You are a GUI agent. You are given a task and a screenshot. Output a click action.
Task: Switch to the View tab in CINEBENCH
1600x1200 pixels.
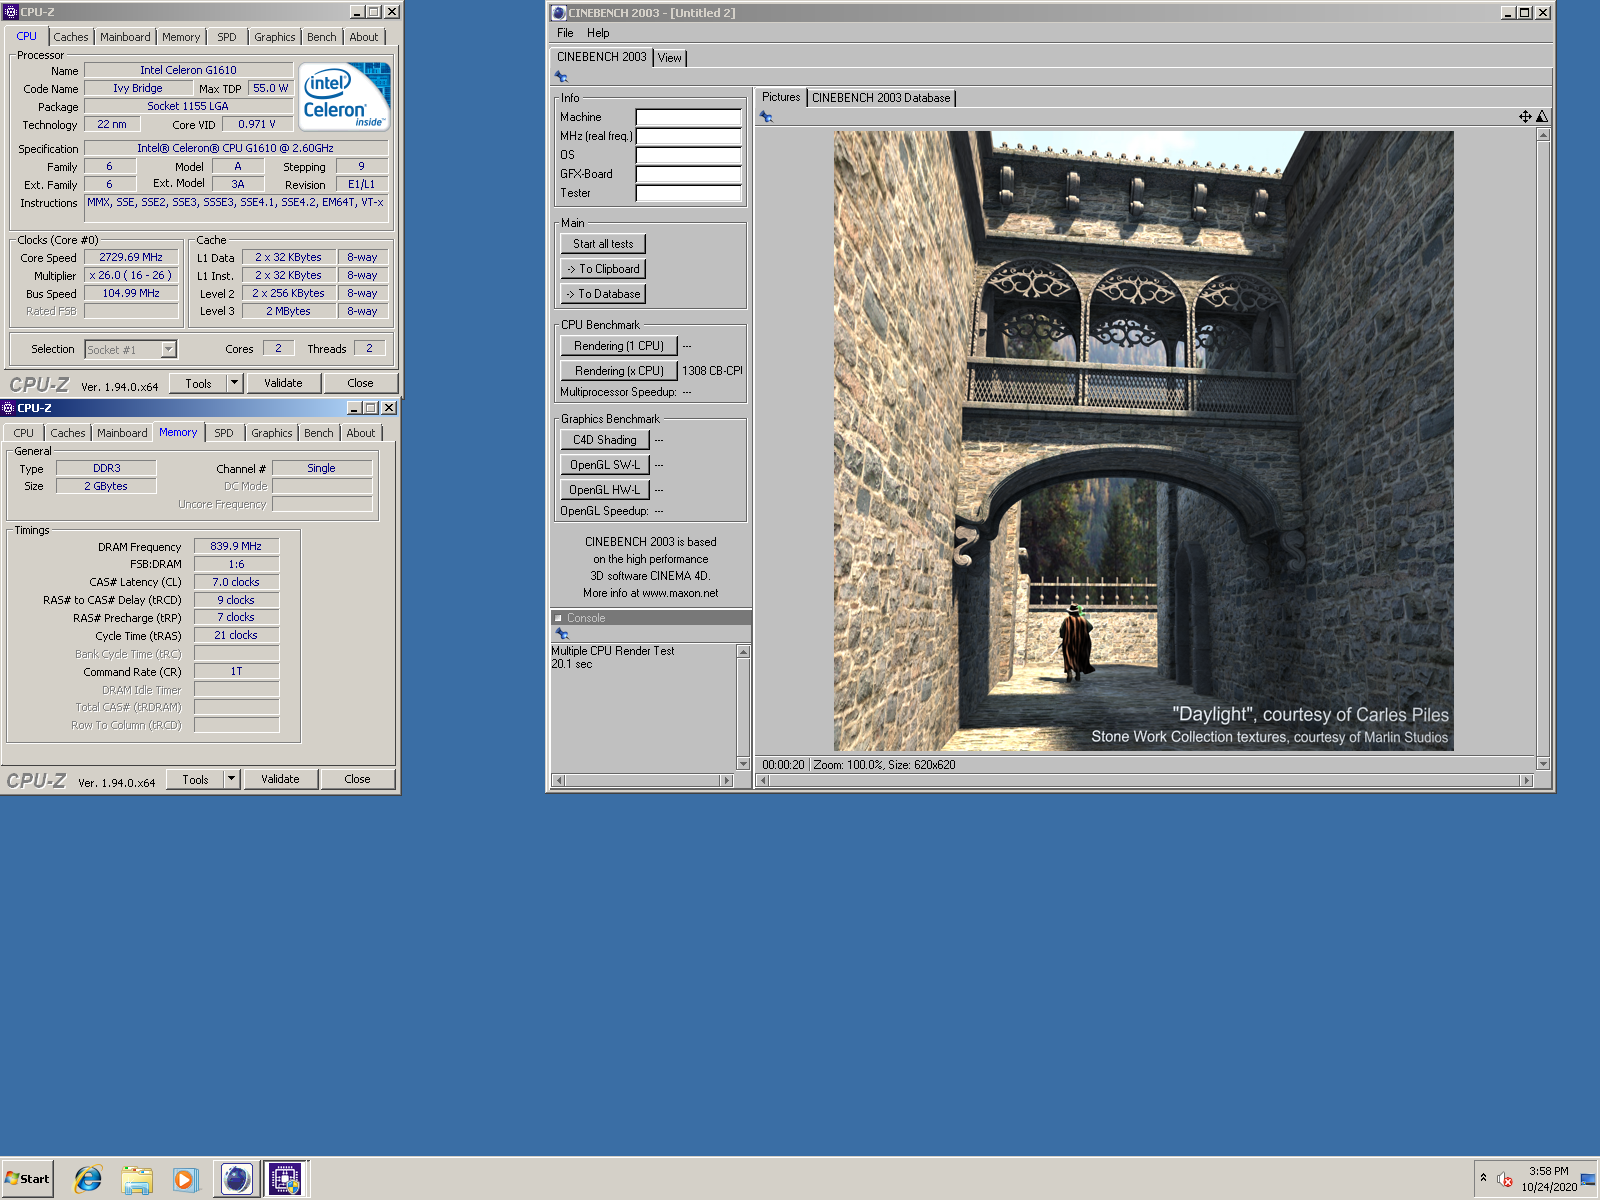point(670,58)
